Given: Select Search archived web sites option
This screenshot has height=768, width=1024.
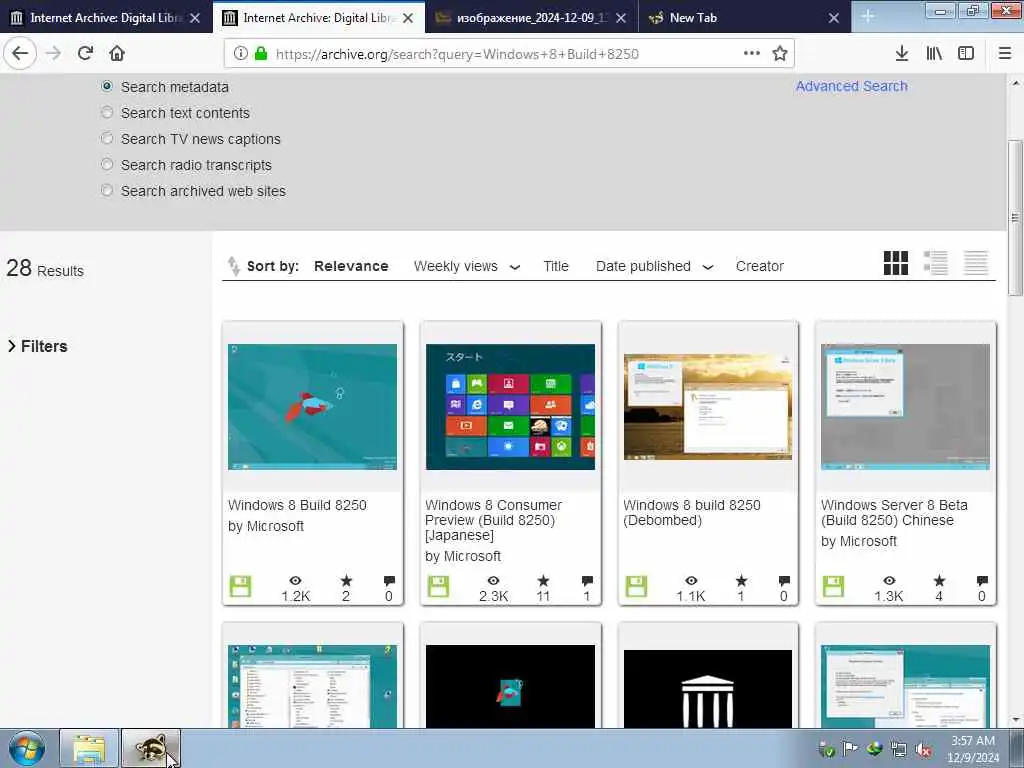Looking at the screenshot, I should coord(107,191).
